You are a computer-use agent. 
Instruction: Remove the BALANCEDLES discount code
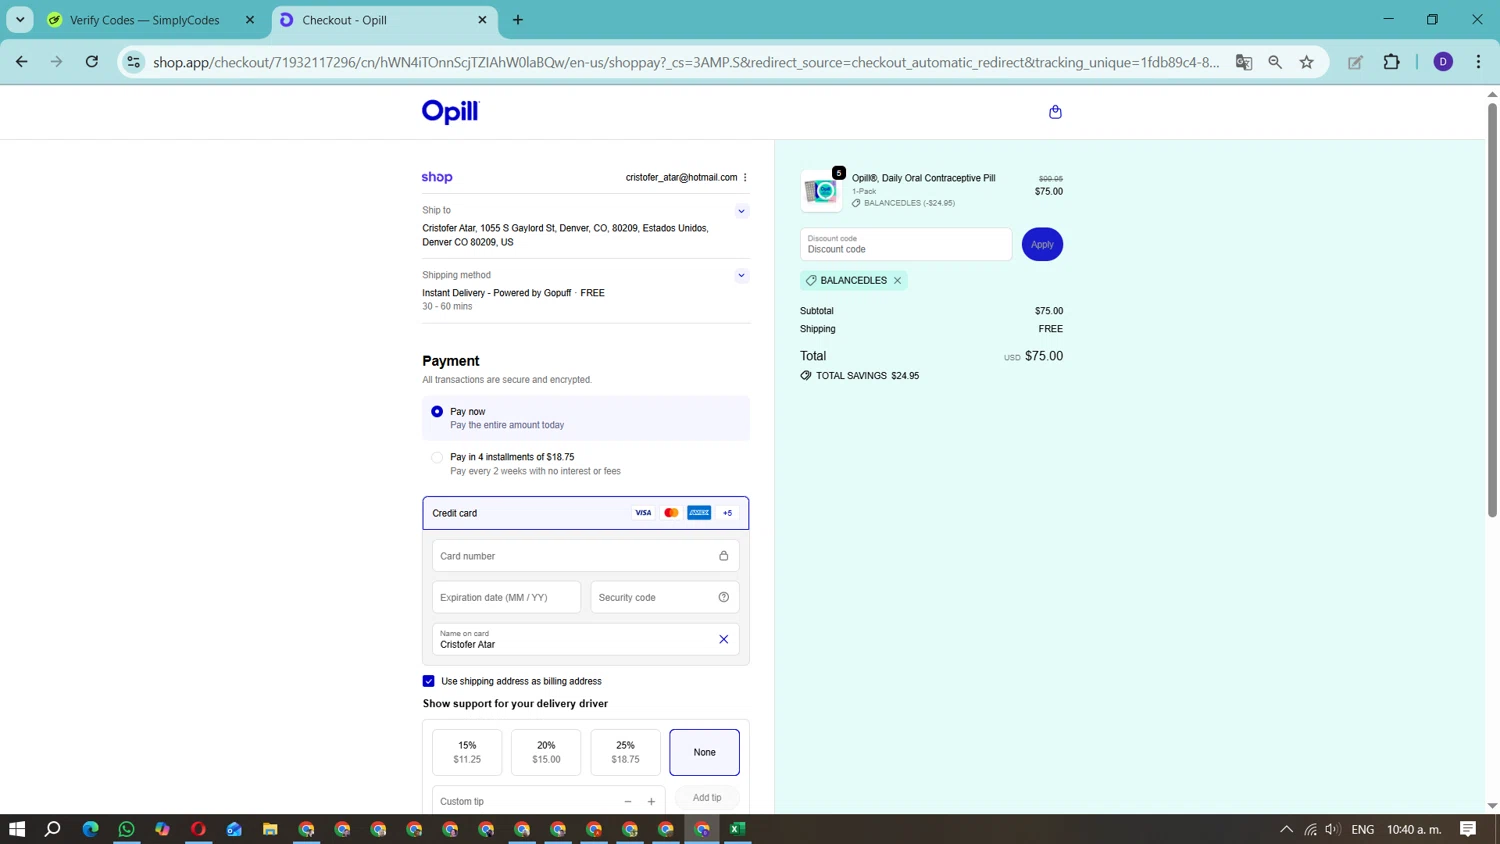pyautogui.click(x=898, y=280)
